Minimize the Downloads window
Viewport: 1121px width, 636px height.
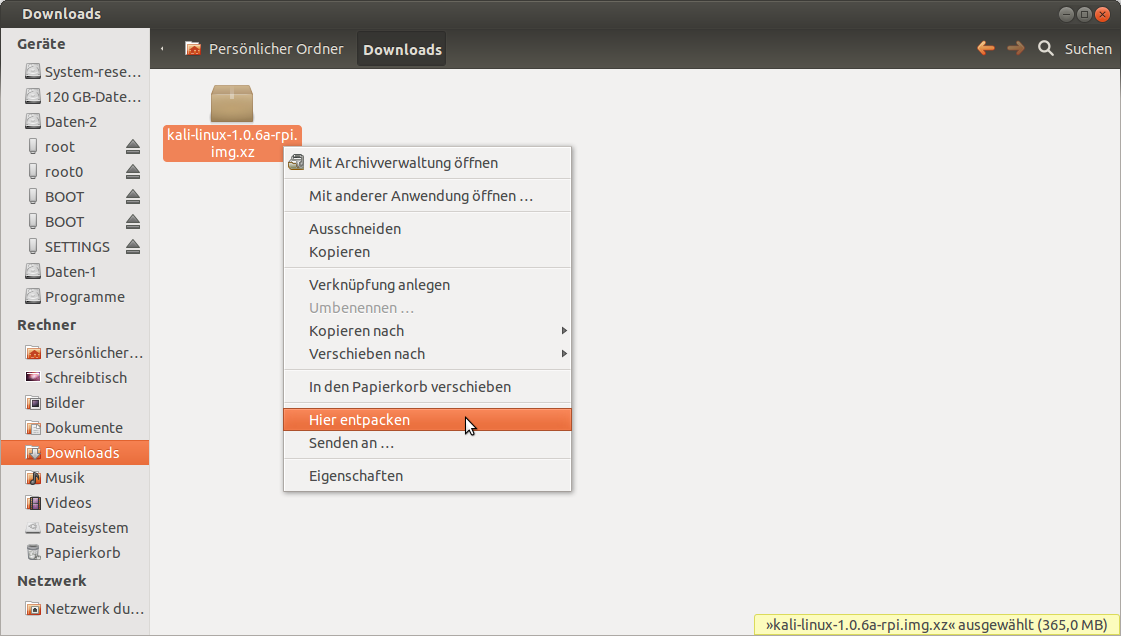tap(1066, 14)
